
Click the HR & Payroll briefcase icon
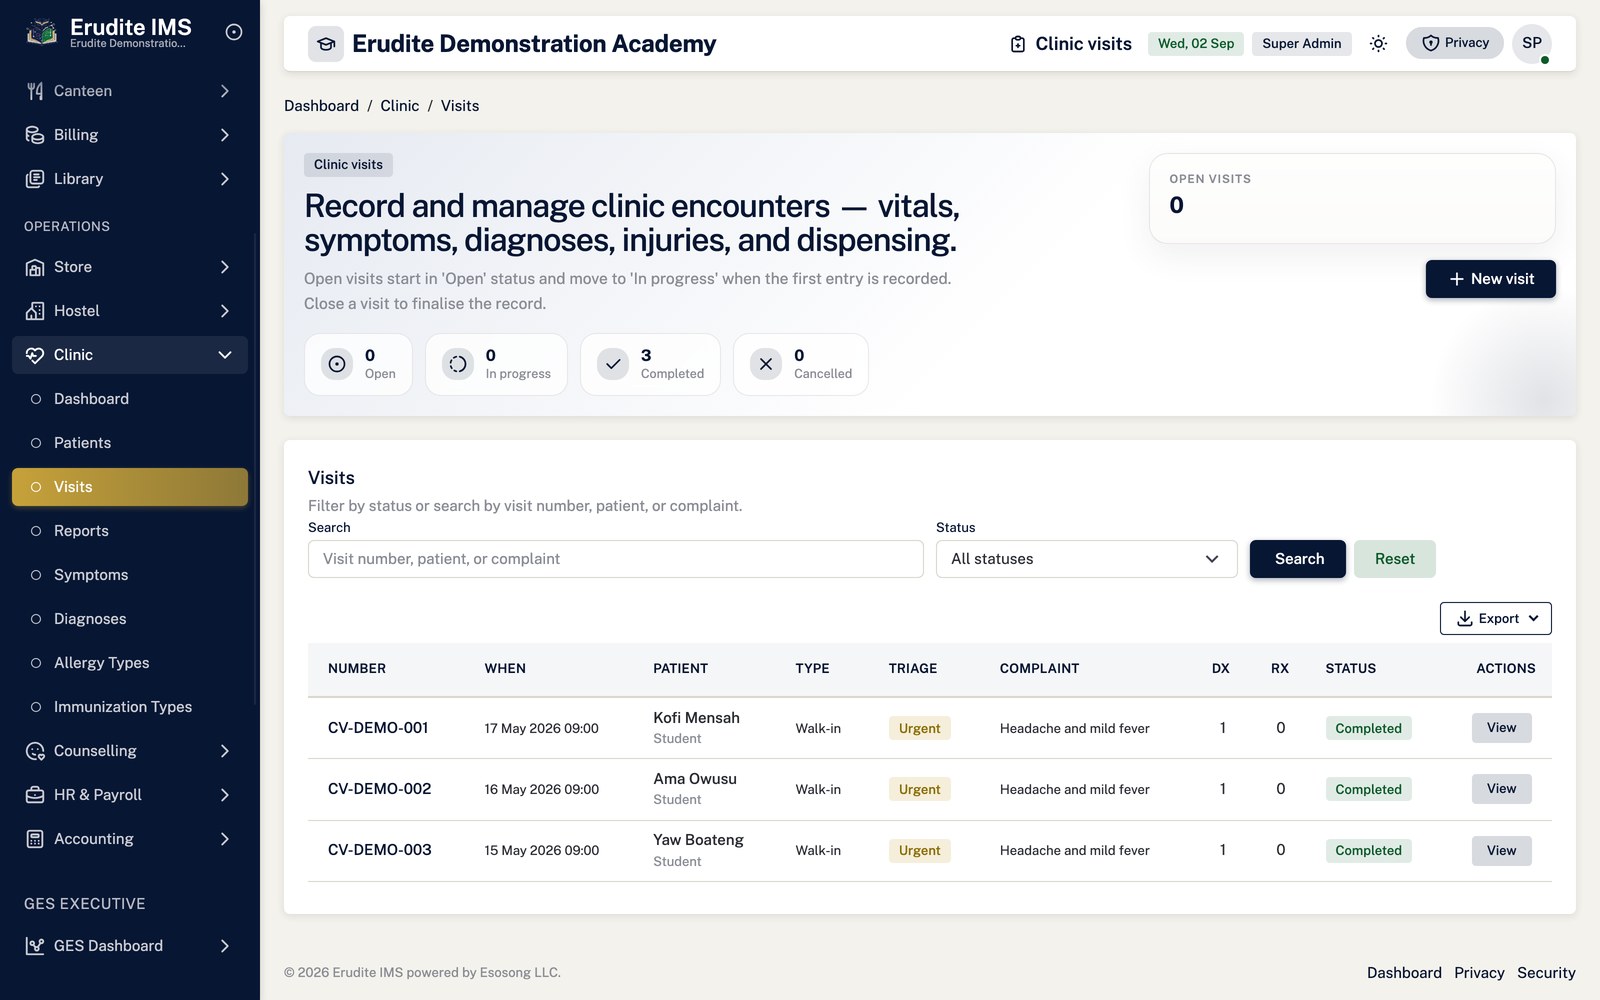pyautogui.click(x=35, y=795)
